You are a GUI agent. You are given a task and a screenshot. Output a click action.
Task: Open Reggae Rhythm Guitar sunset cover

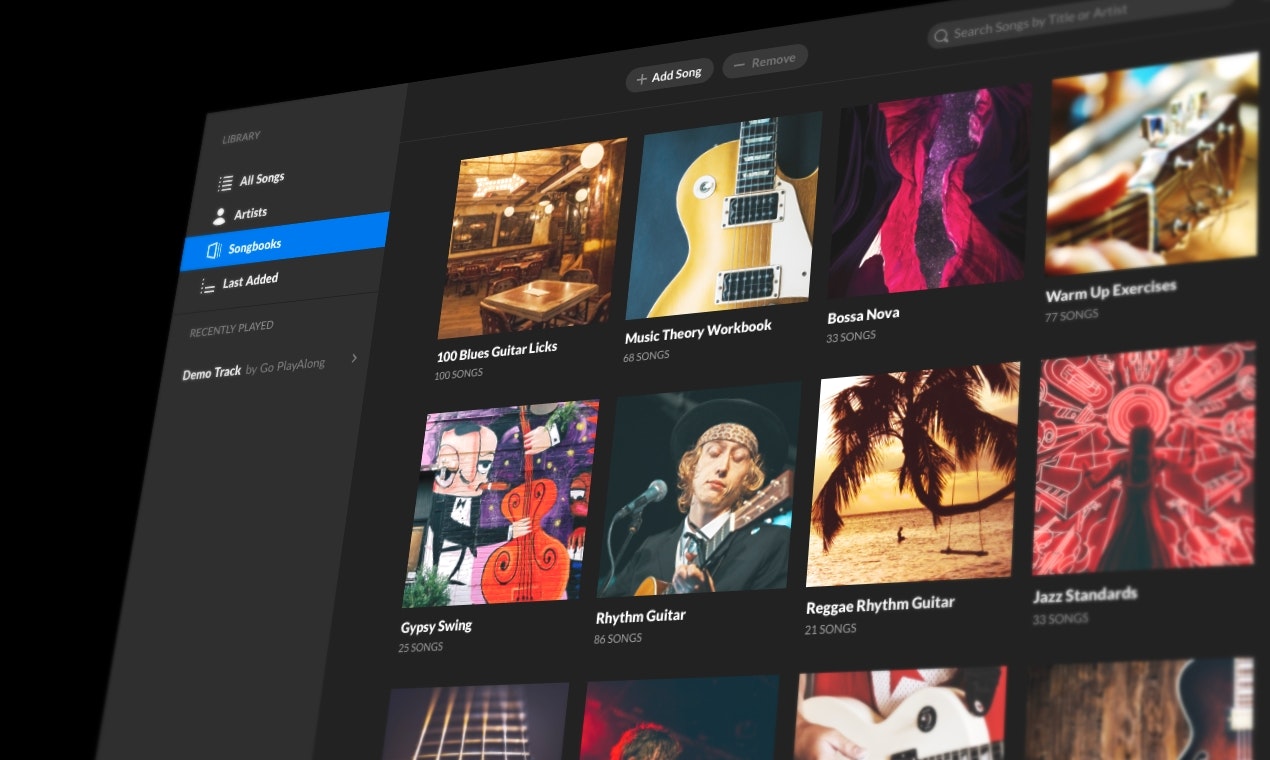913,474
